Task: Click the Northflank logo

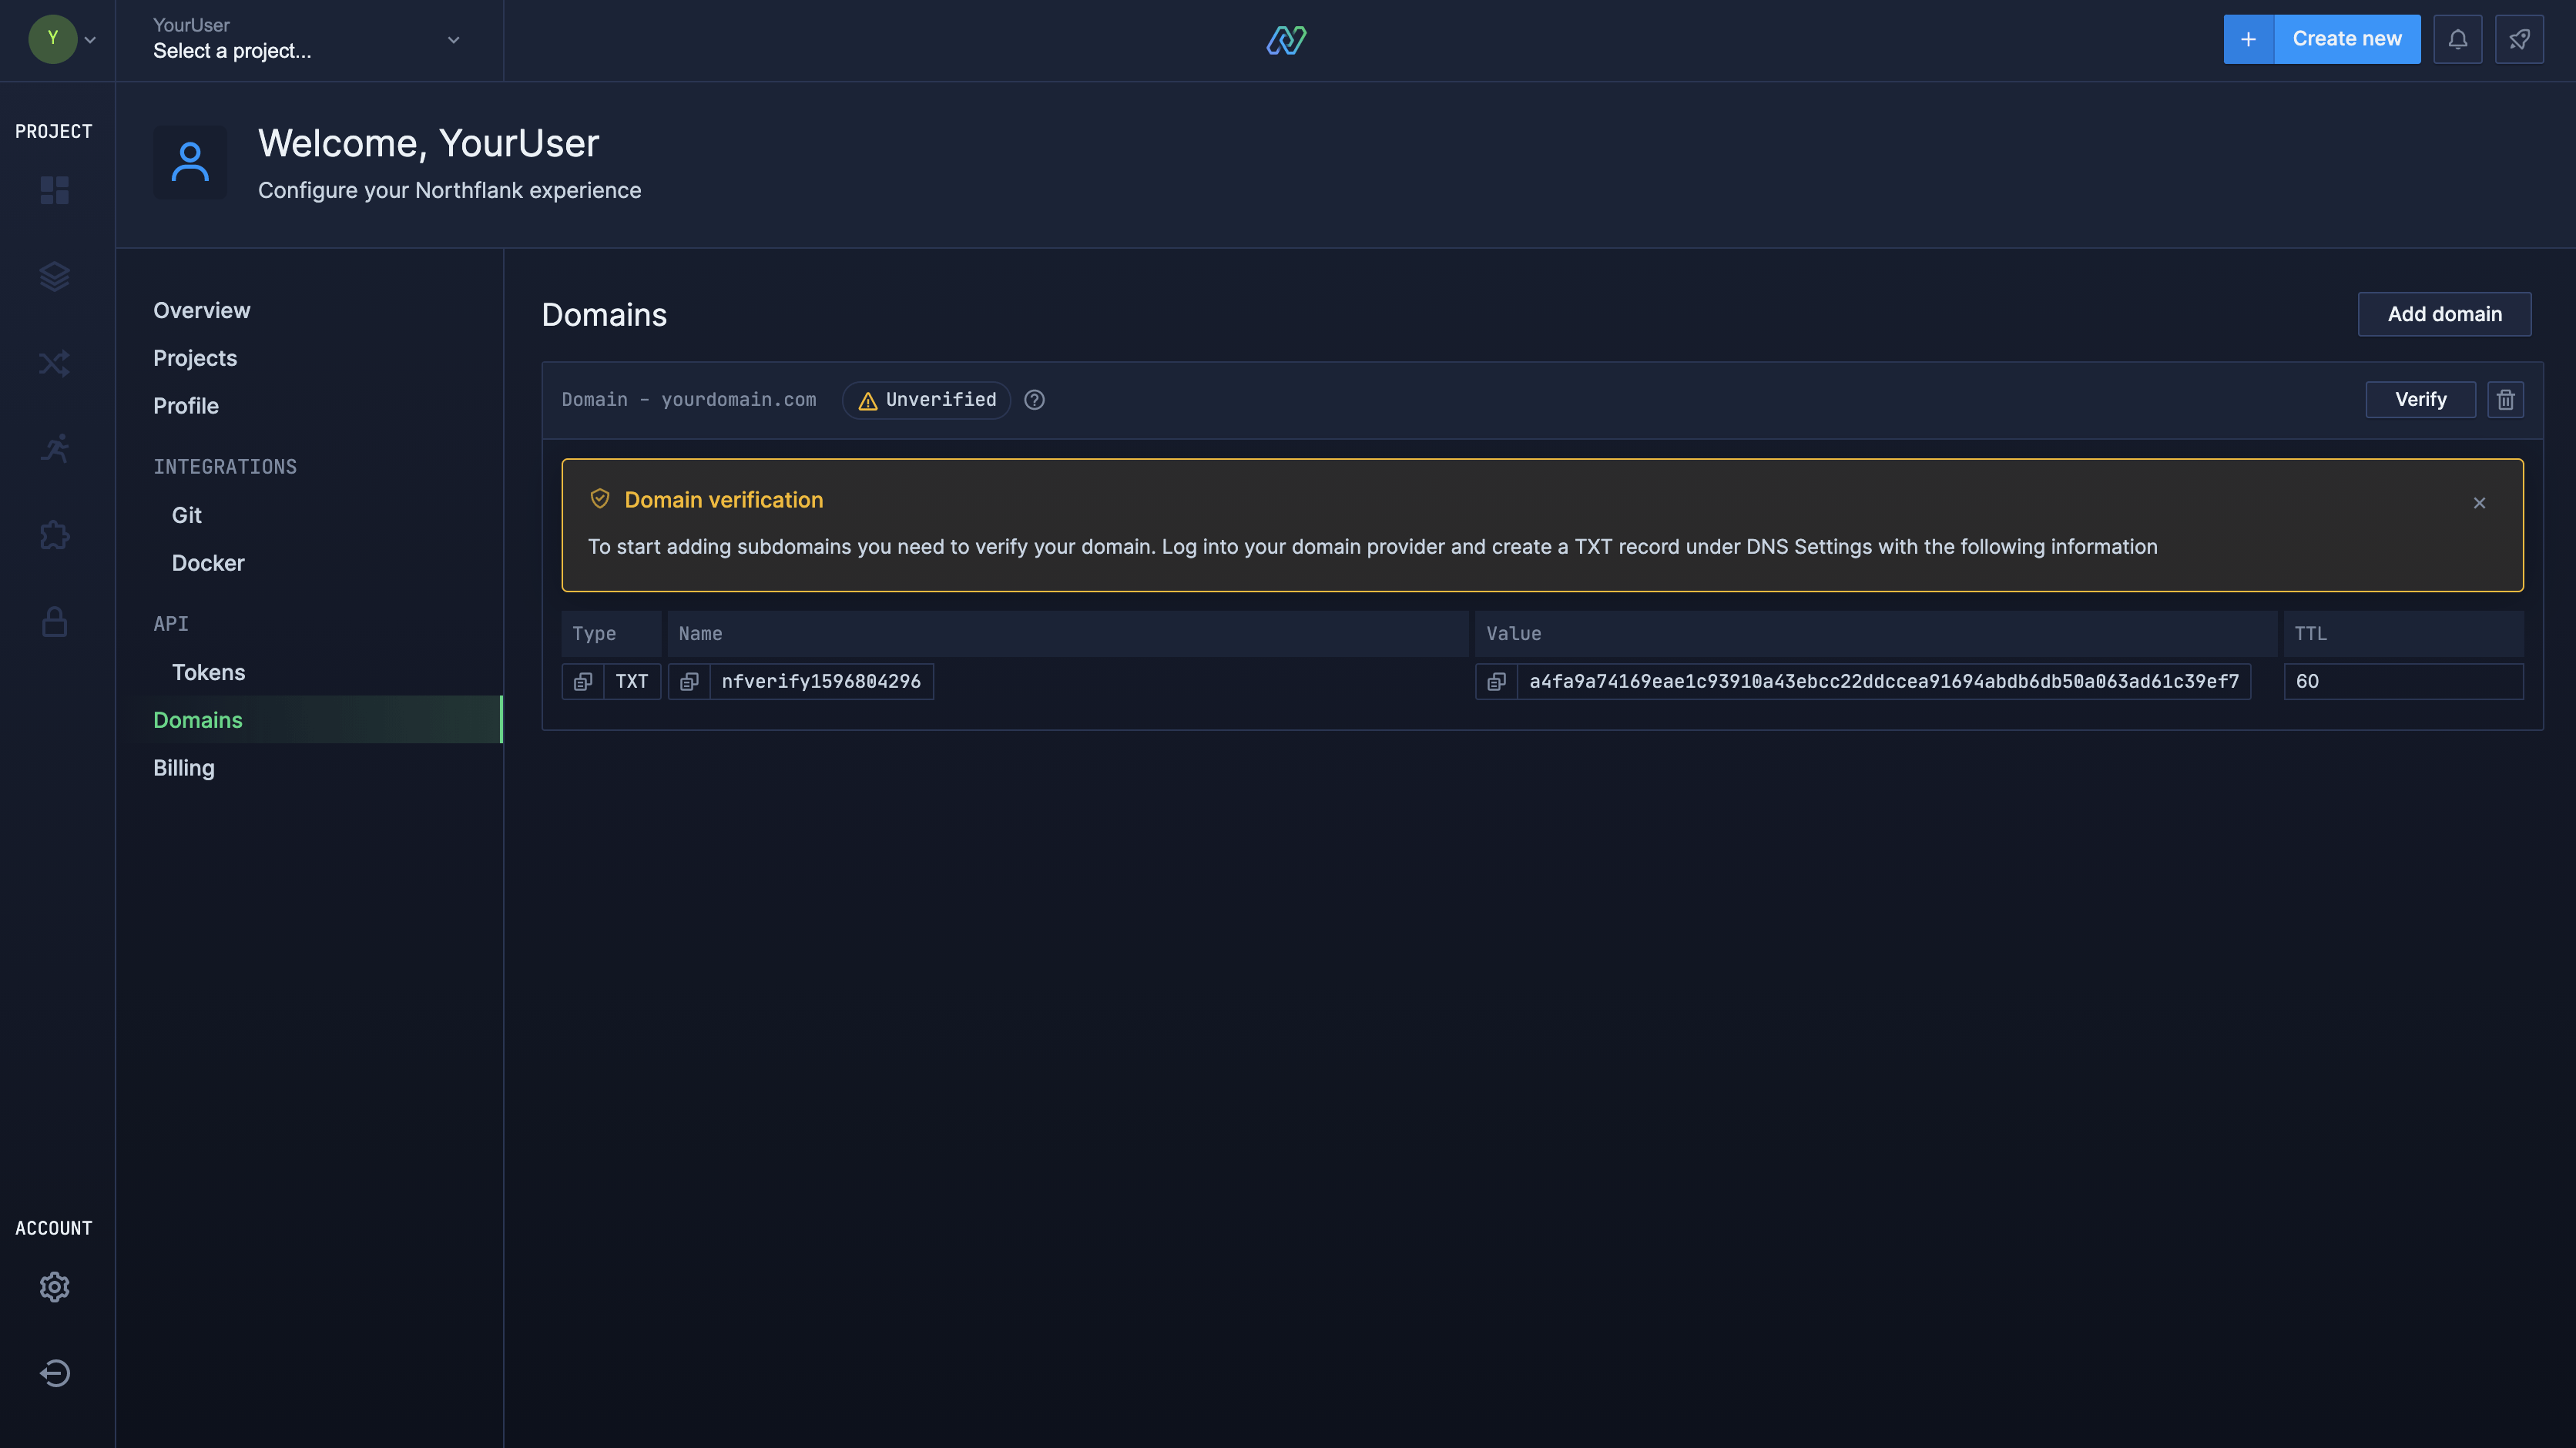Action: (1287, 40)
